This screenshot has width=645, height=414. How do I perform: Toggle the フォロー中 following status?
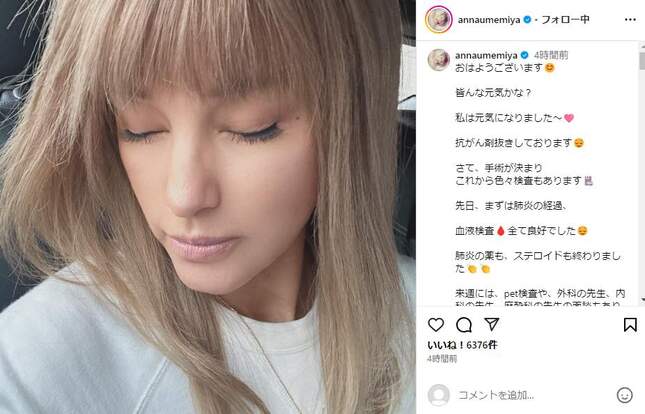(x=565, y=19)
